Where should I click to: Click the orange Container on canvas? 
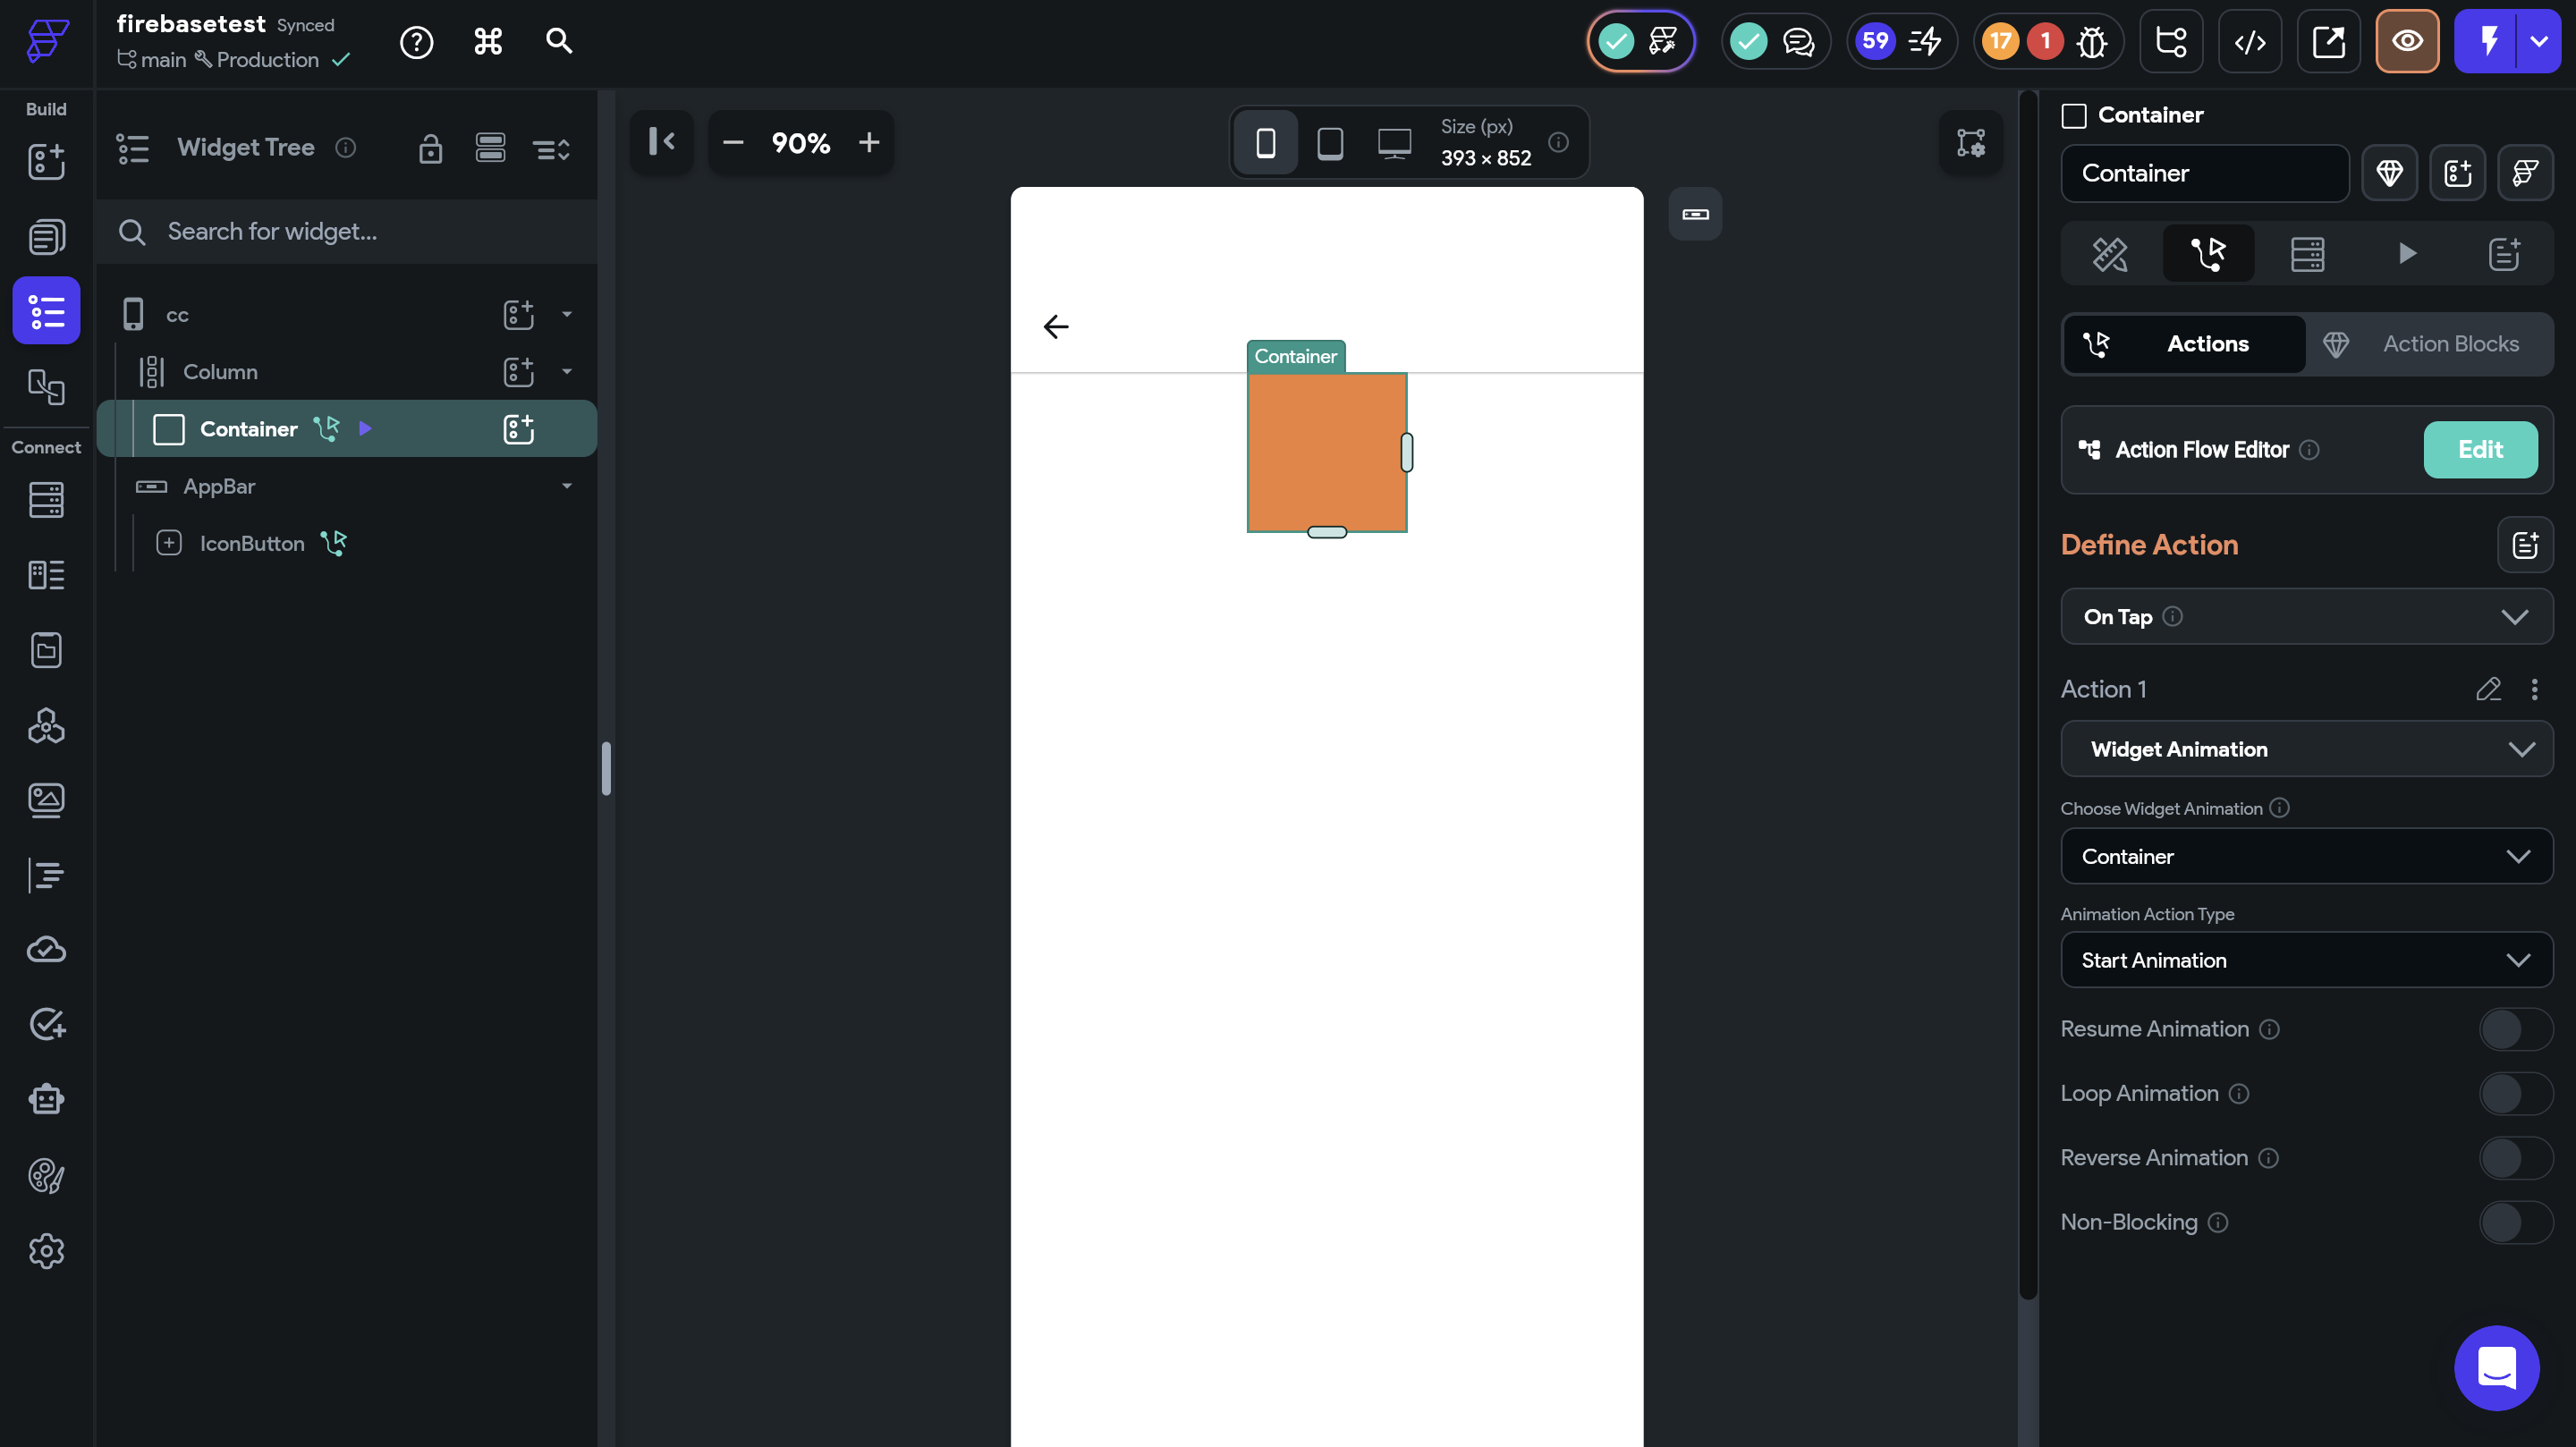pyautogui.click(x=1325, y=452)
